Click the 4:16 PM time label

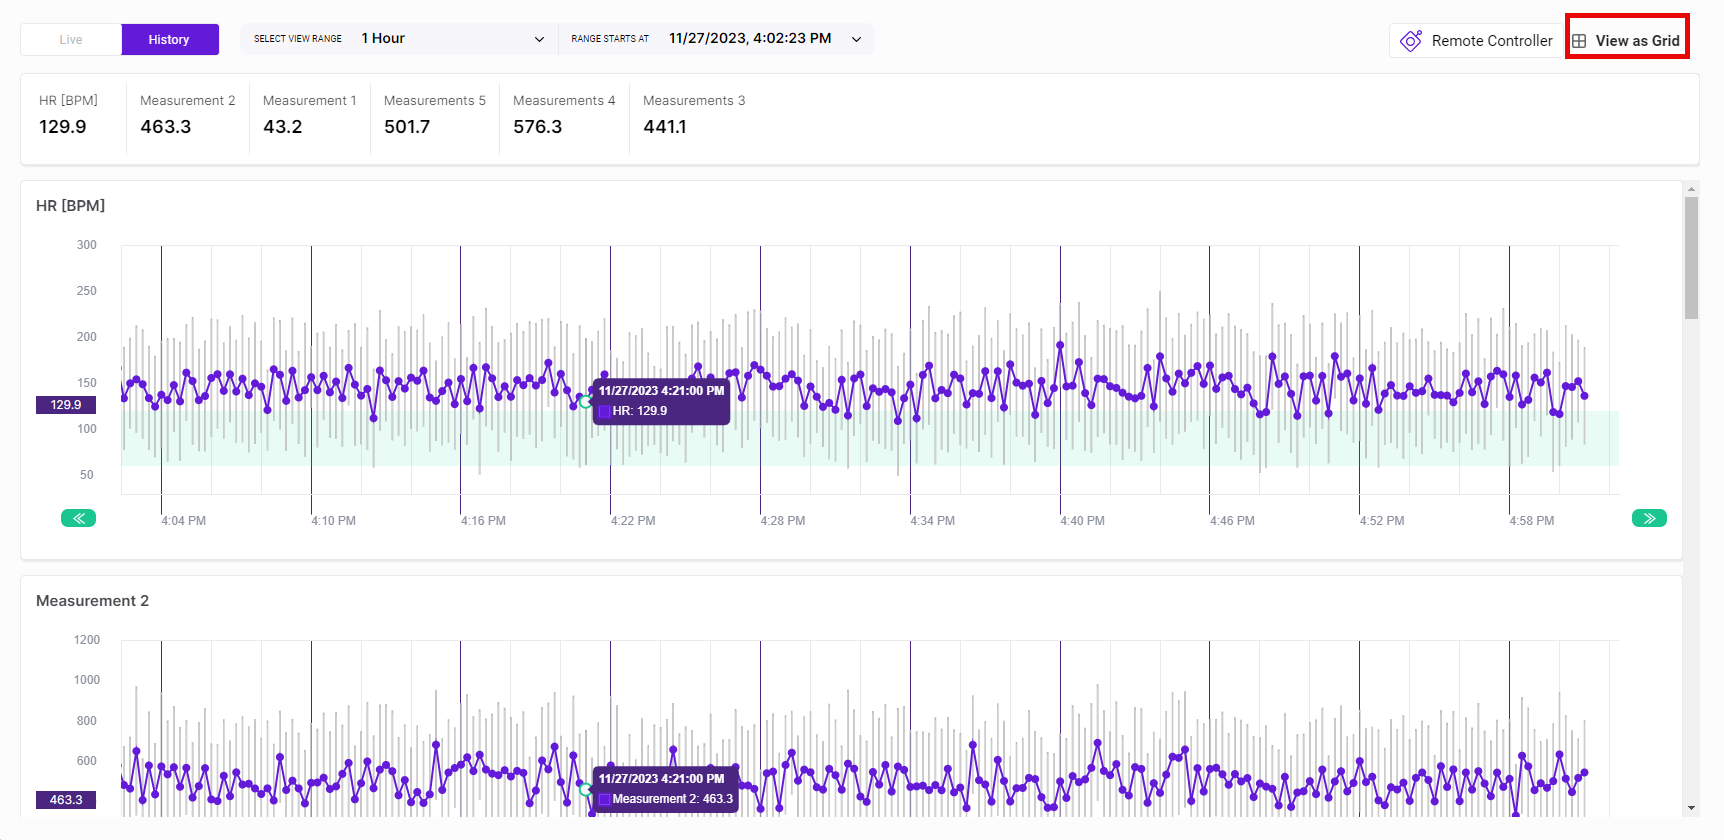[484, 521]
